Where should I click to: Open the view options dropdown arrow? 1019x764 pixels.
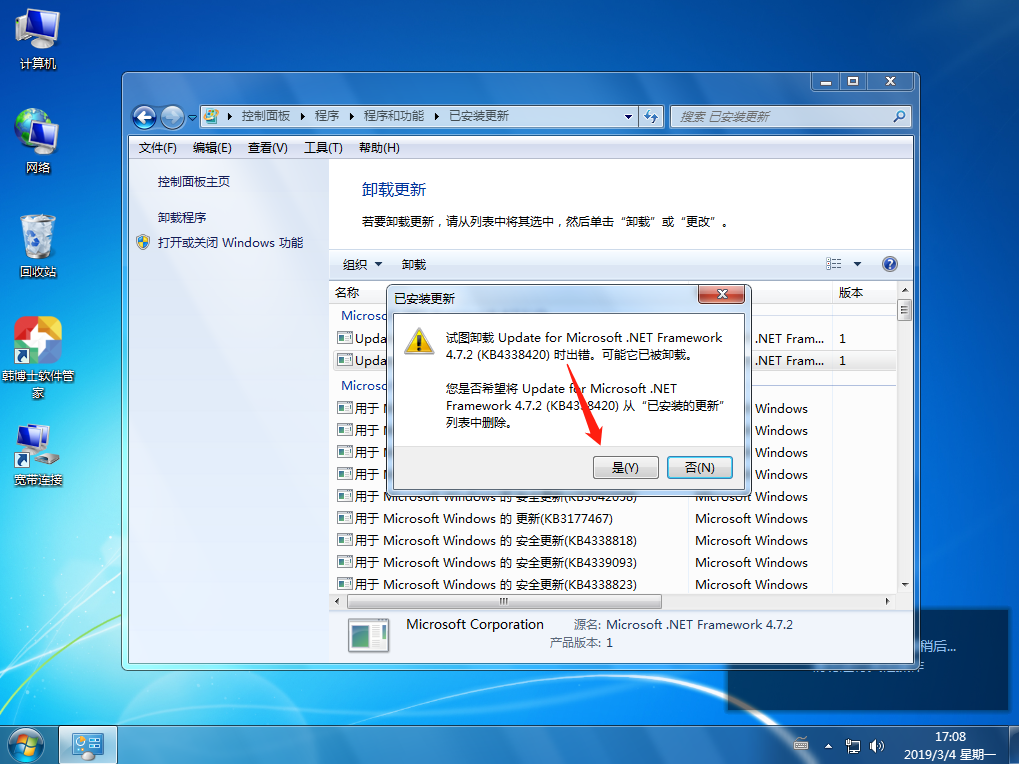857,264
